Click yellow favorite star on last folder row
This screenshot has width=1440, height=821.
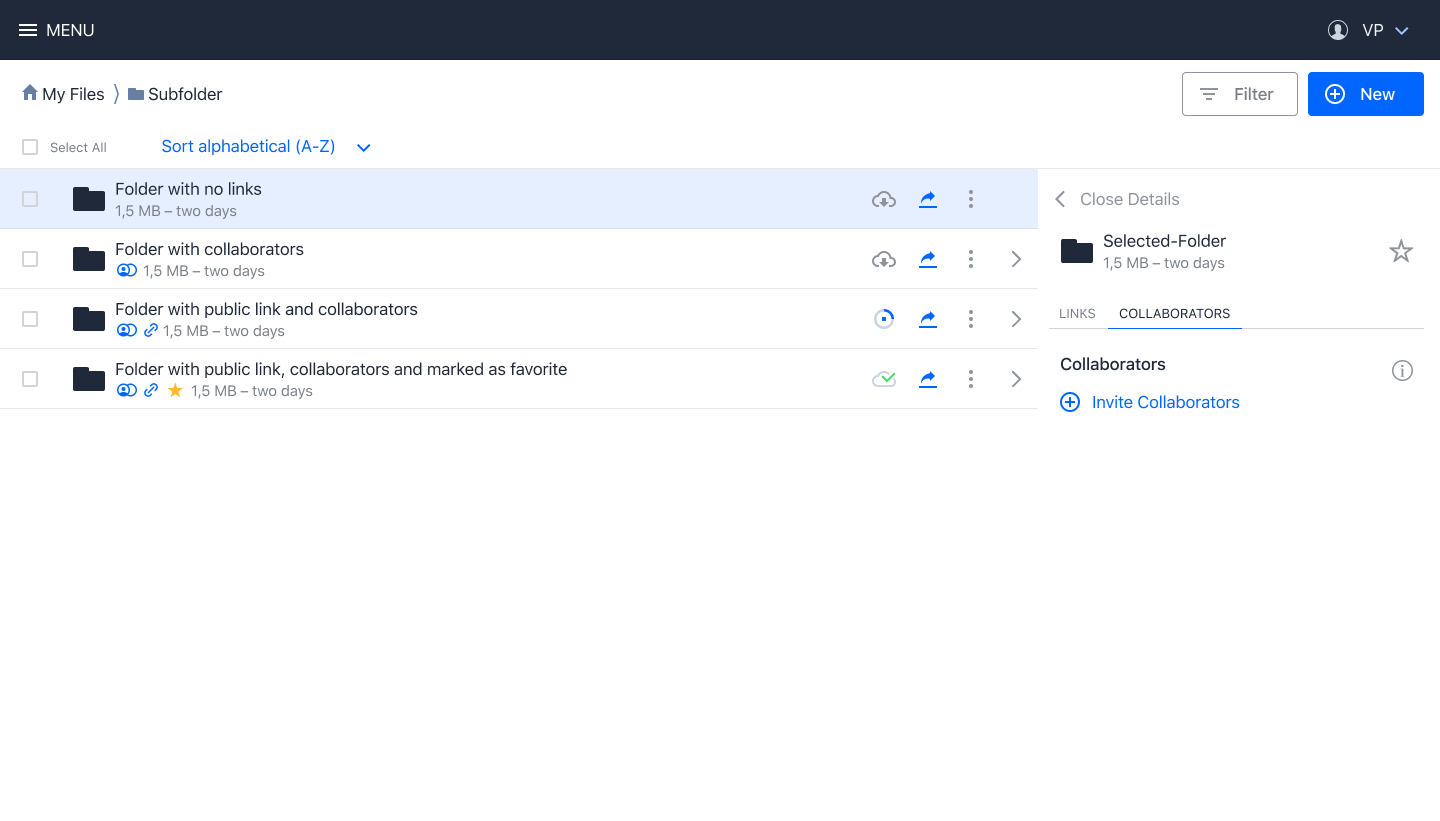pyautogui.click(x=175, y=391)
